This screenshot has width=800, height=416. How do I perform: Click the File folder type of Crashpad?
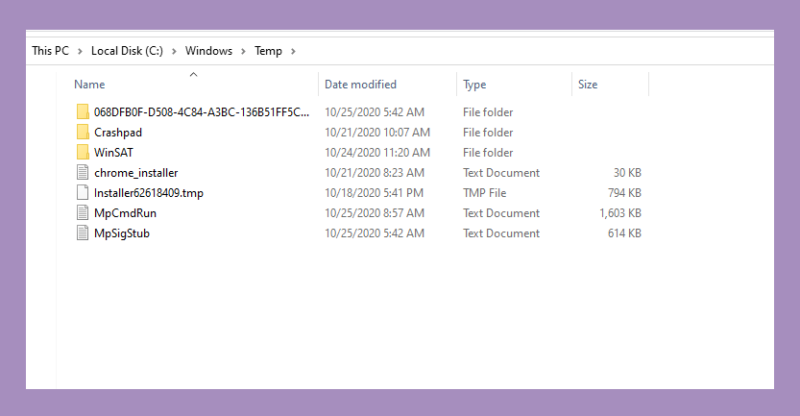click(x=488, y=132)
